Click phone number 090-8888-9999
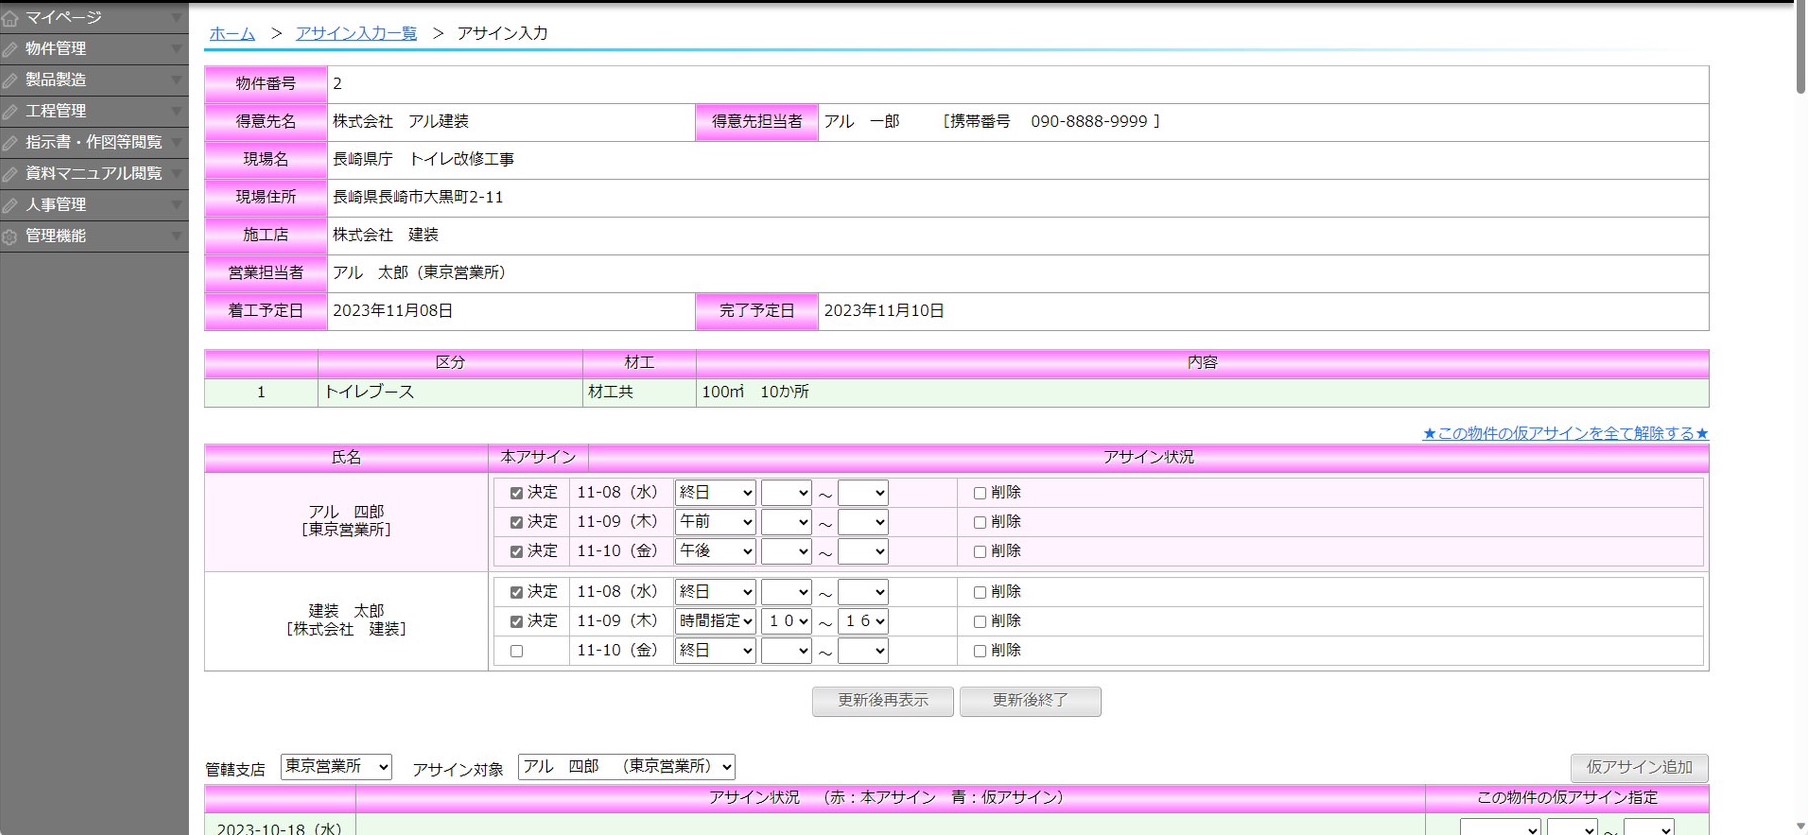The width and height of the screenshot is (1808, 835). pyautogui.click(x=1089, y=121)
